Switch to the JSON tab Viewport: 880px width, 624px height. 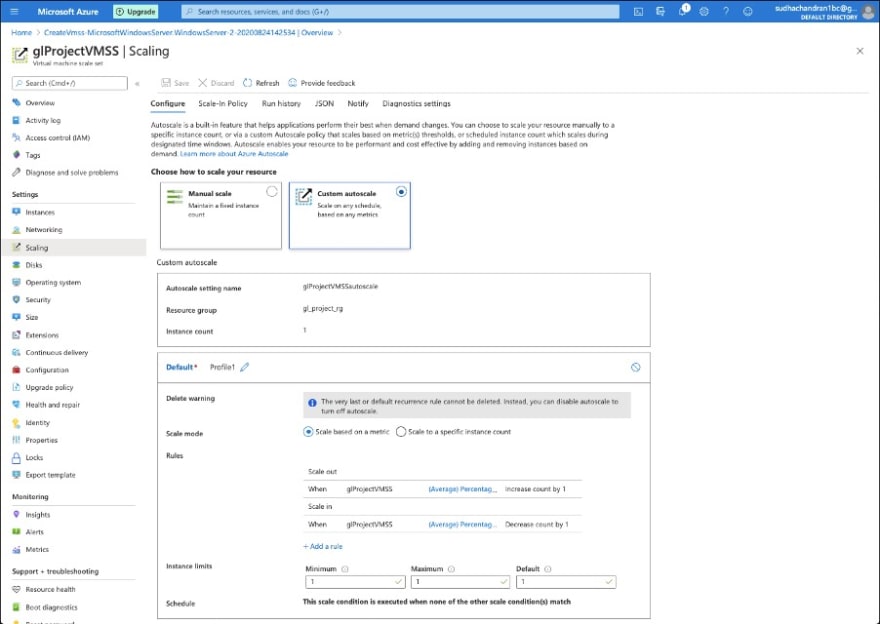(x=324, y=104)
